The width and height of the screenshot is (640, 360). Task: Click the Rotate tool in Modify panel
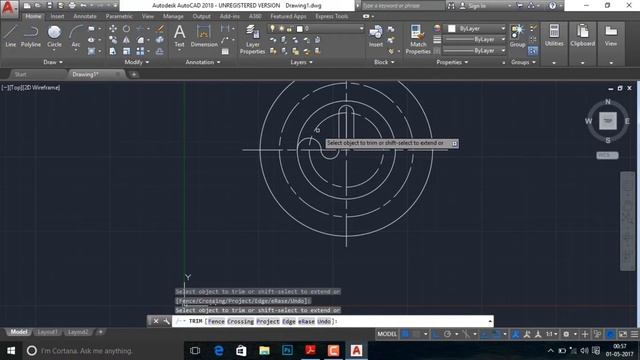tap(127, 29)
